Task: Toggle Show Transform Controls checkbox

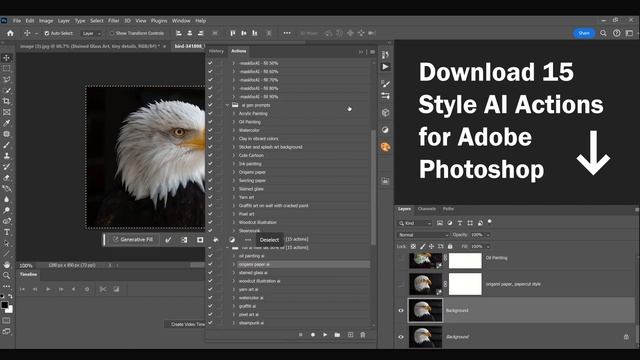Action: (x=112, y=33)
